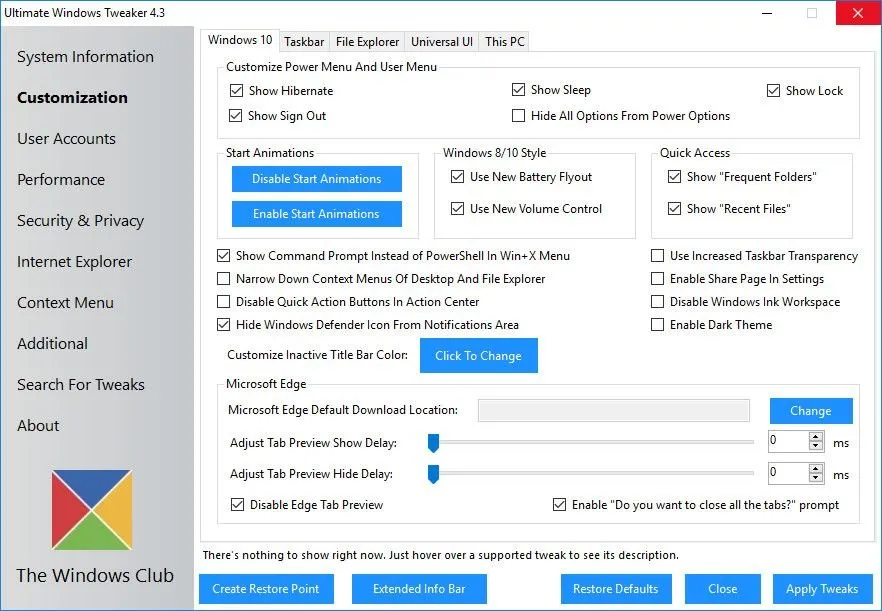Click Disable Start Animations button
882x611 pixels.
click(316, 179)
